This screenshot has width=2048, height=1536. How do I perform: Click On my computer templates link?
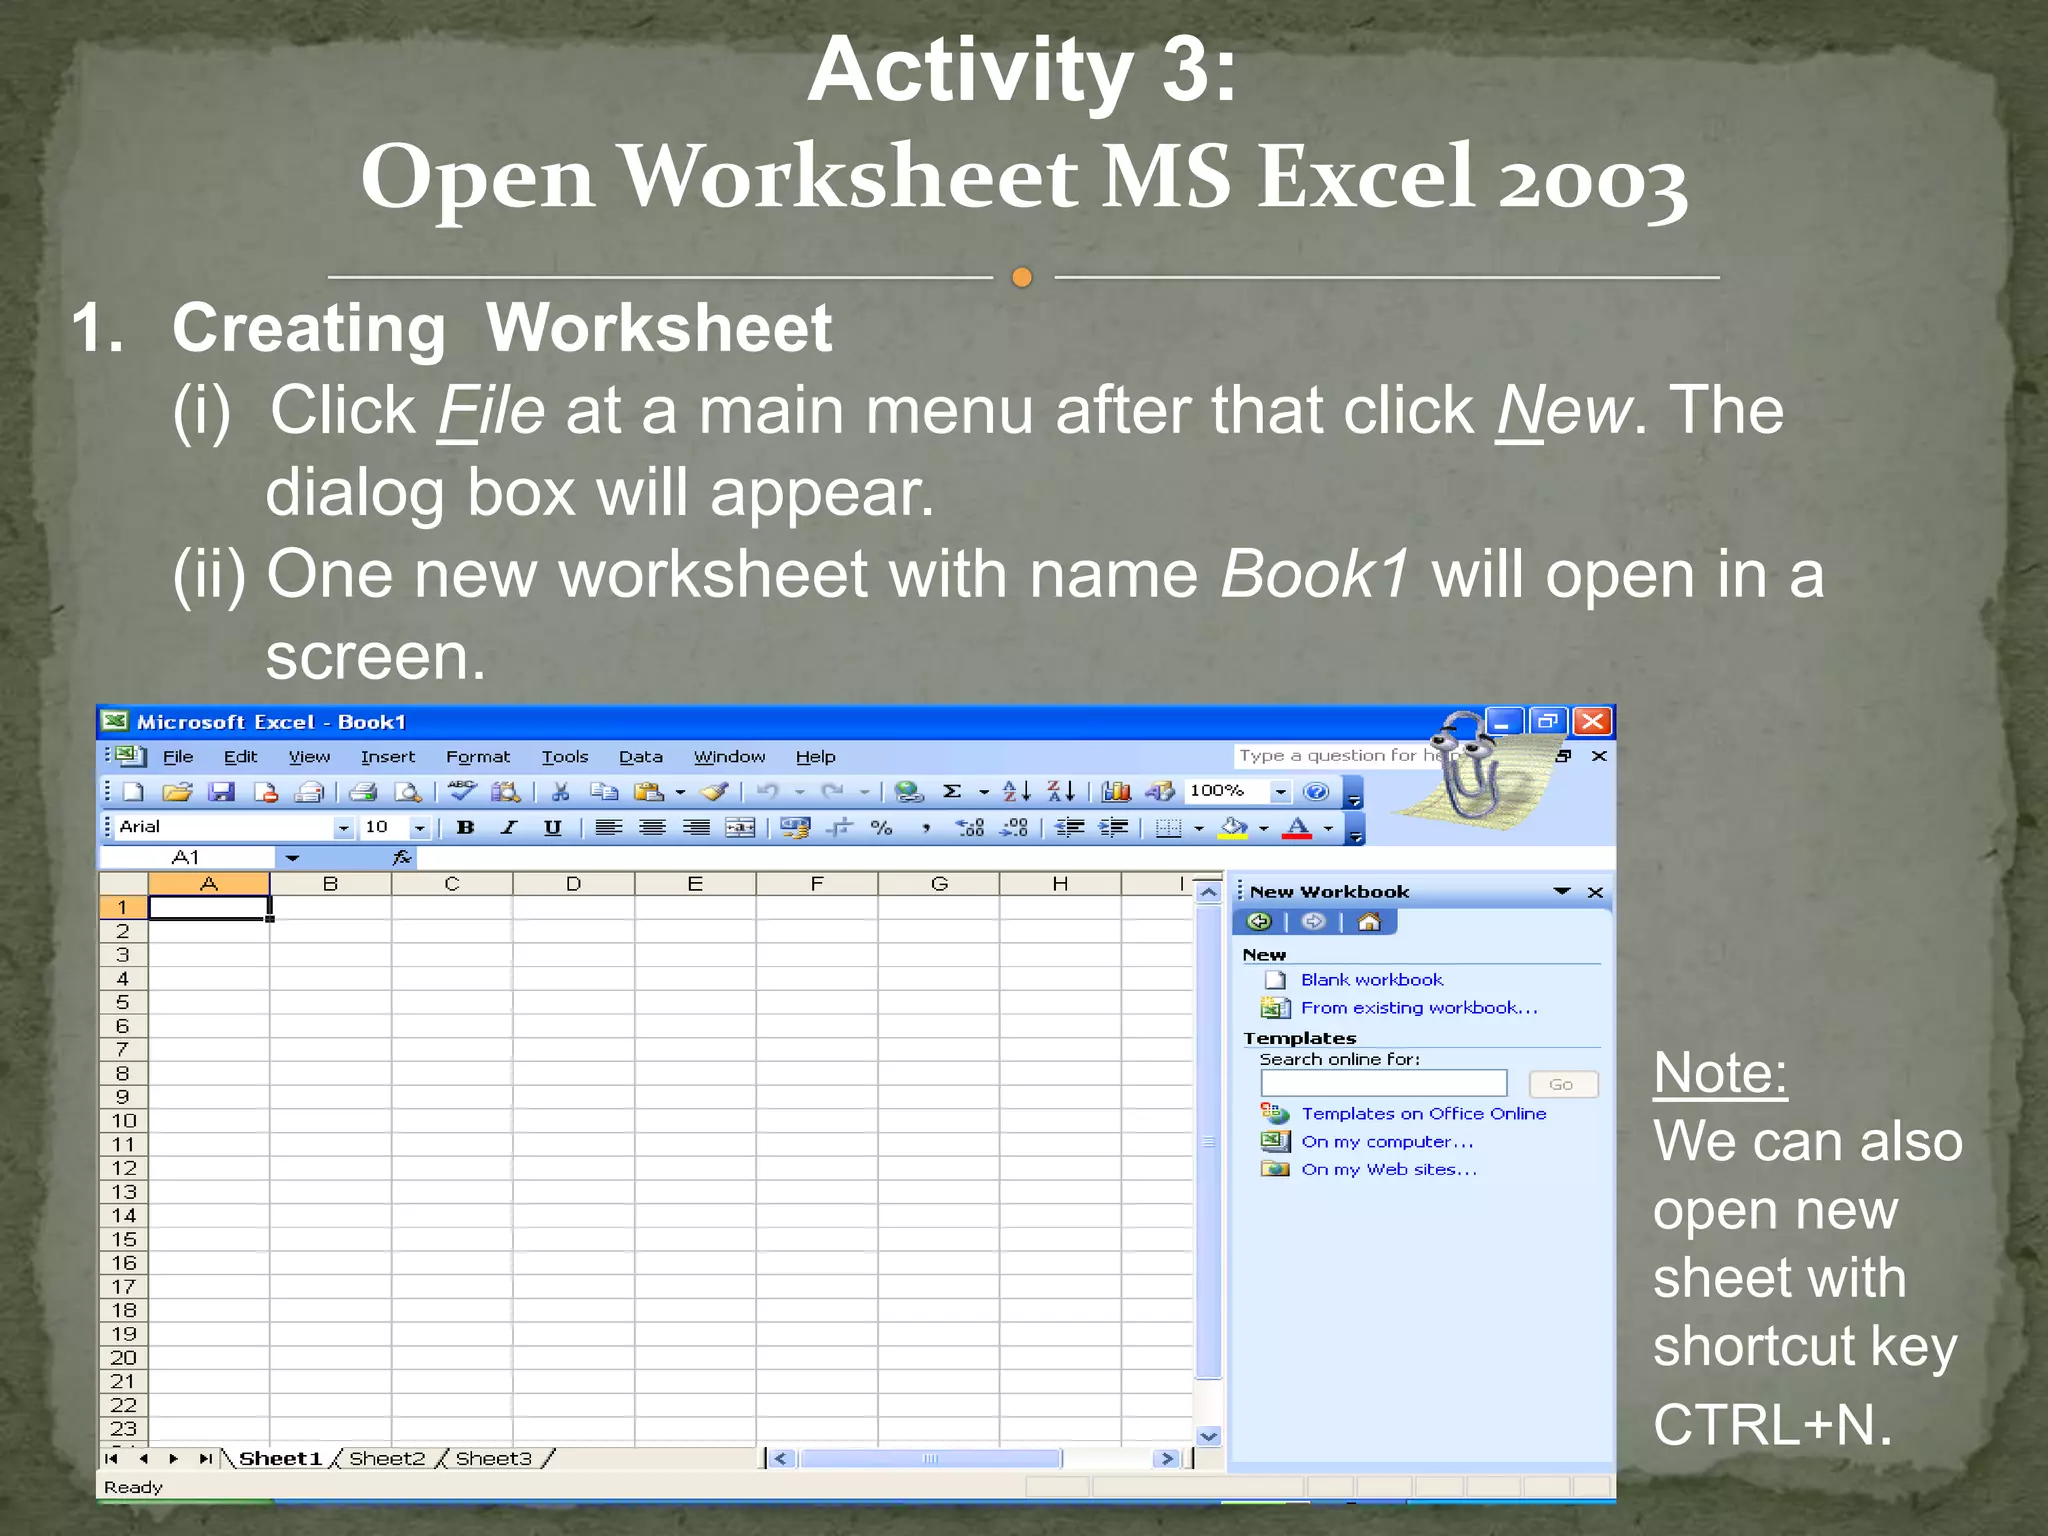point(1387,1142)
